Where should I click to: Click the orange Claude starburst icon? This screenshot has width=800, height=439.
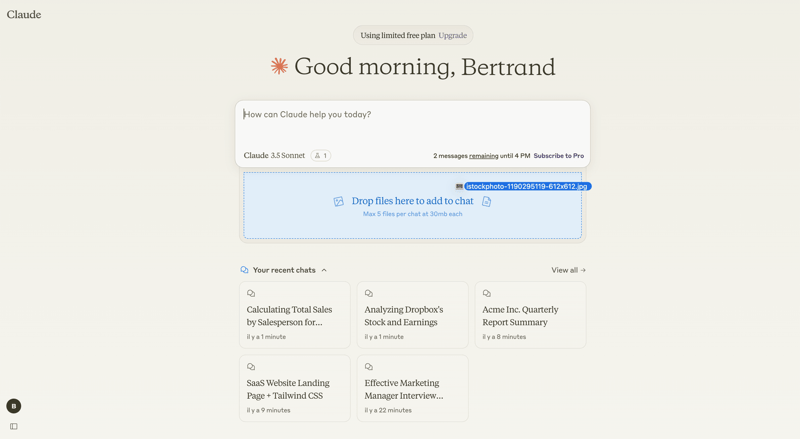pyautogui.click(x=279, y=66)
